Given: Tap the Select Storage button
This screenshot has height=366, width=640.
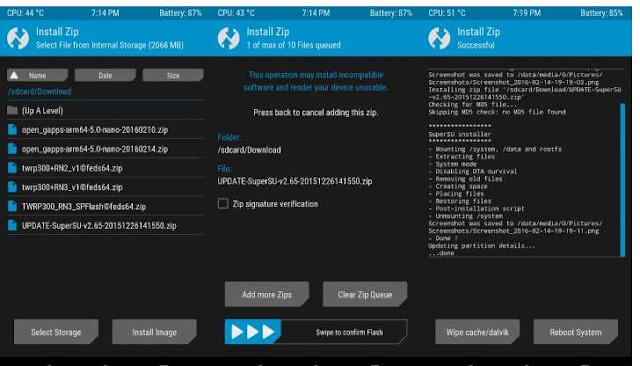Looking at the screenshot, I should [56, 332].
